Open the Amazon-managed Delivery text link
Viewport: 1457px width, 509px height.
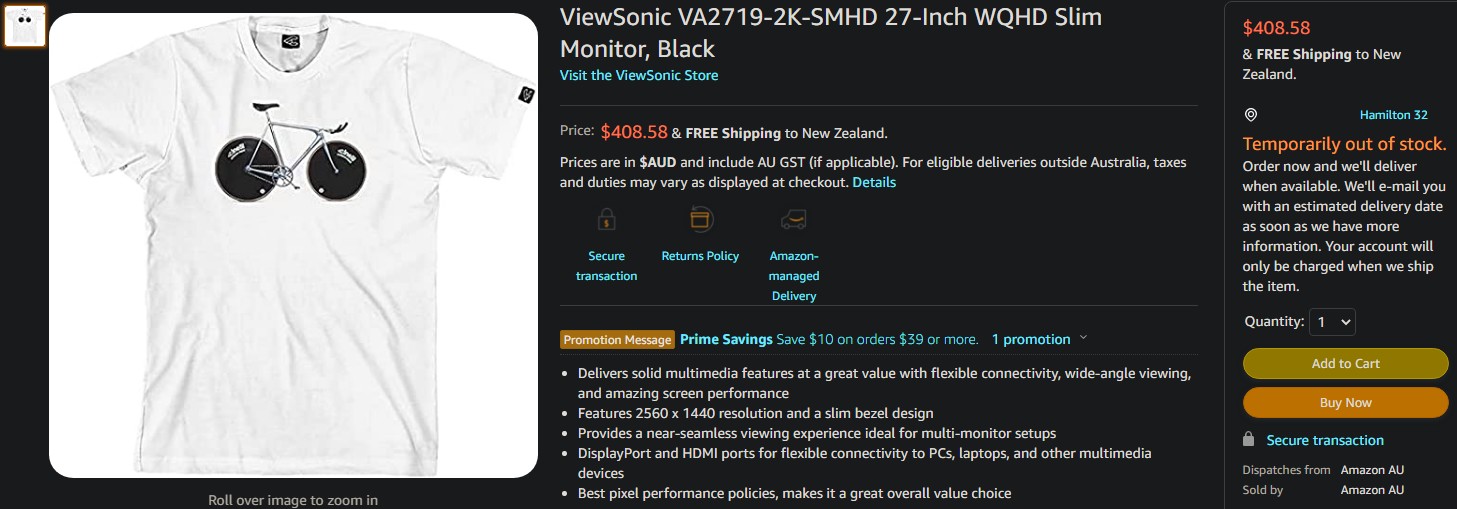[794, 276]
